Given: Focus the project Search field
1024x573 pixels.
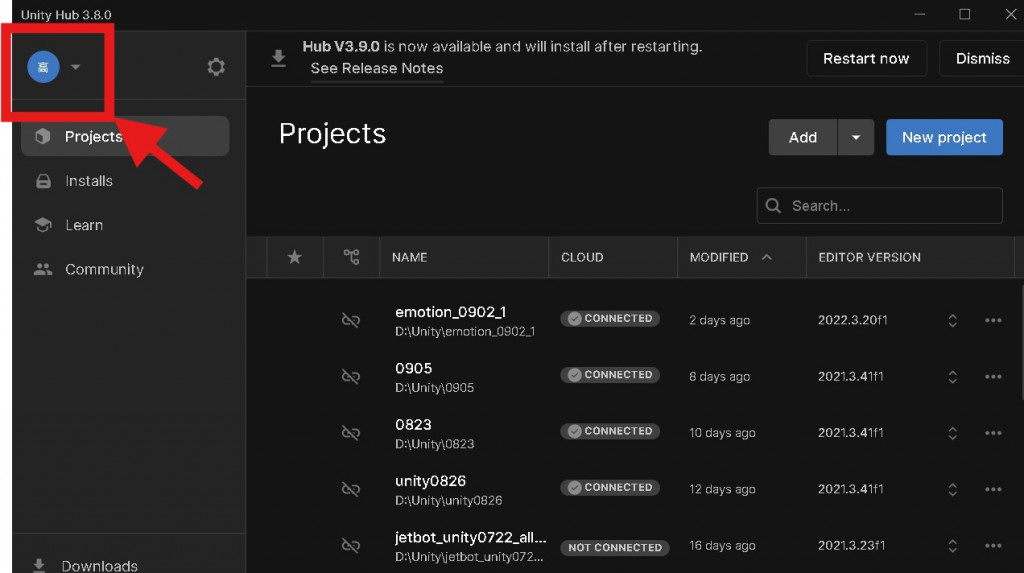Looking at the screenshot, I should coord(880,206).
